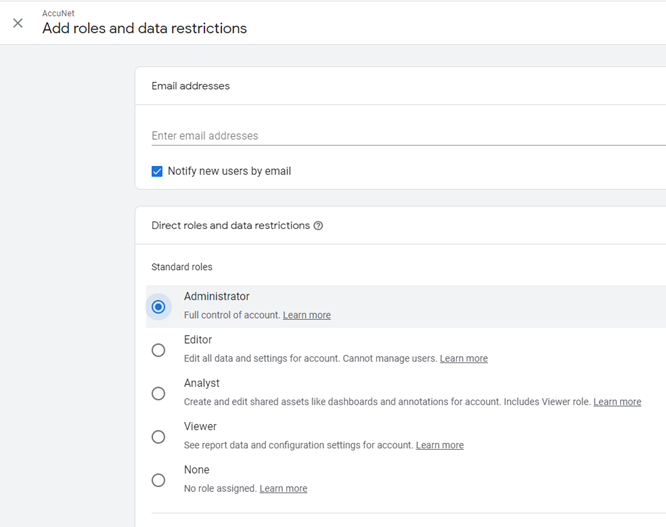Image resolution: width=666 pixels, height=527 pixels.
Task: Click the Notify new users label text
Action: click(229, 171)
